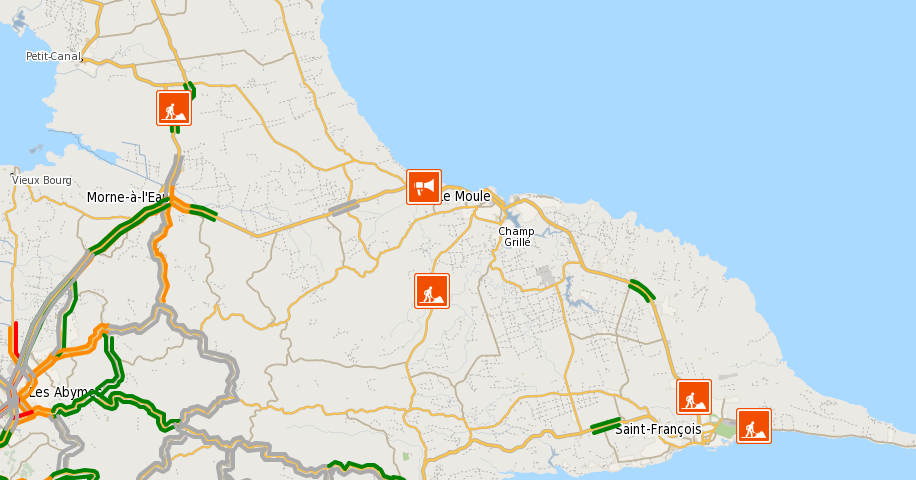Click the Le Moule town label
This screenshot has width=916, height=480.
coord(466,196)
